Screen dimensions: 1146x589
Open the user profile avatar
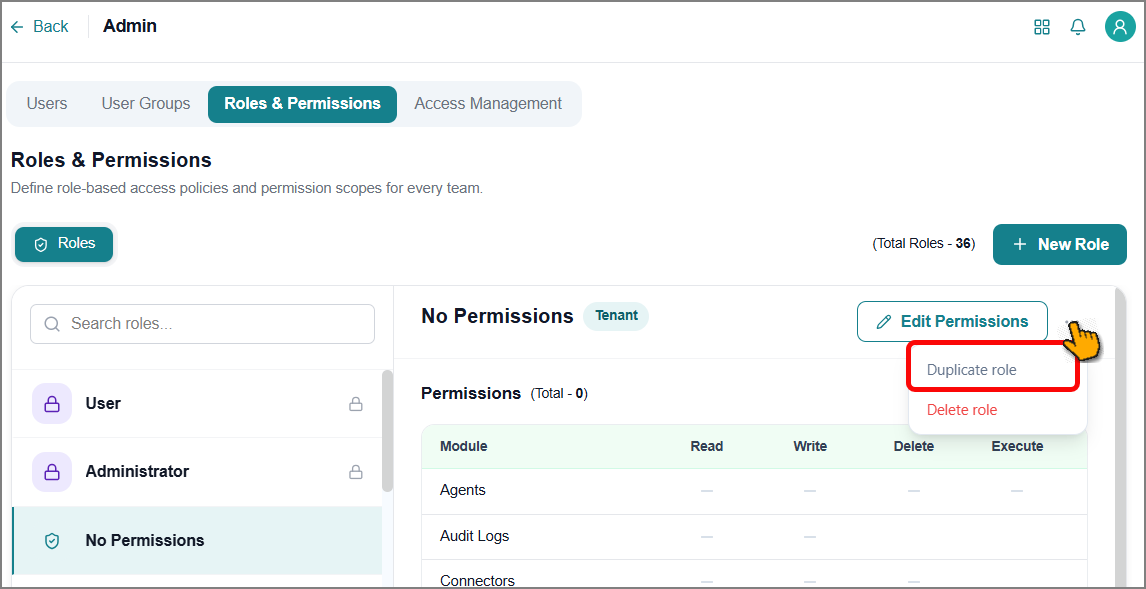pyautogui.click(x=1120, y=27)
